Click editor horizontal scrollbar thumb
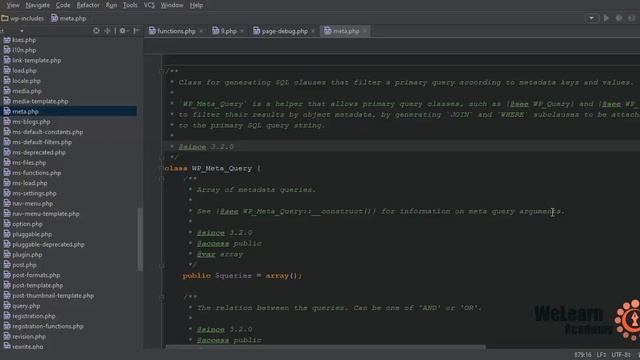 pyautogui.click(x=325, y=347)
